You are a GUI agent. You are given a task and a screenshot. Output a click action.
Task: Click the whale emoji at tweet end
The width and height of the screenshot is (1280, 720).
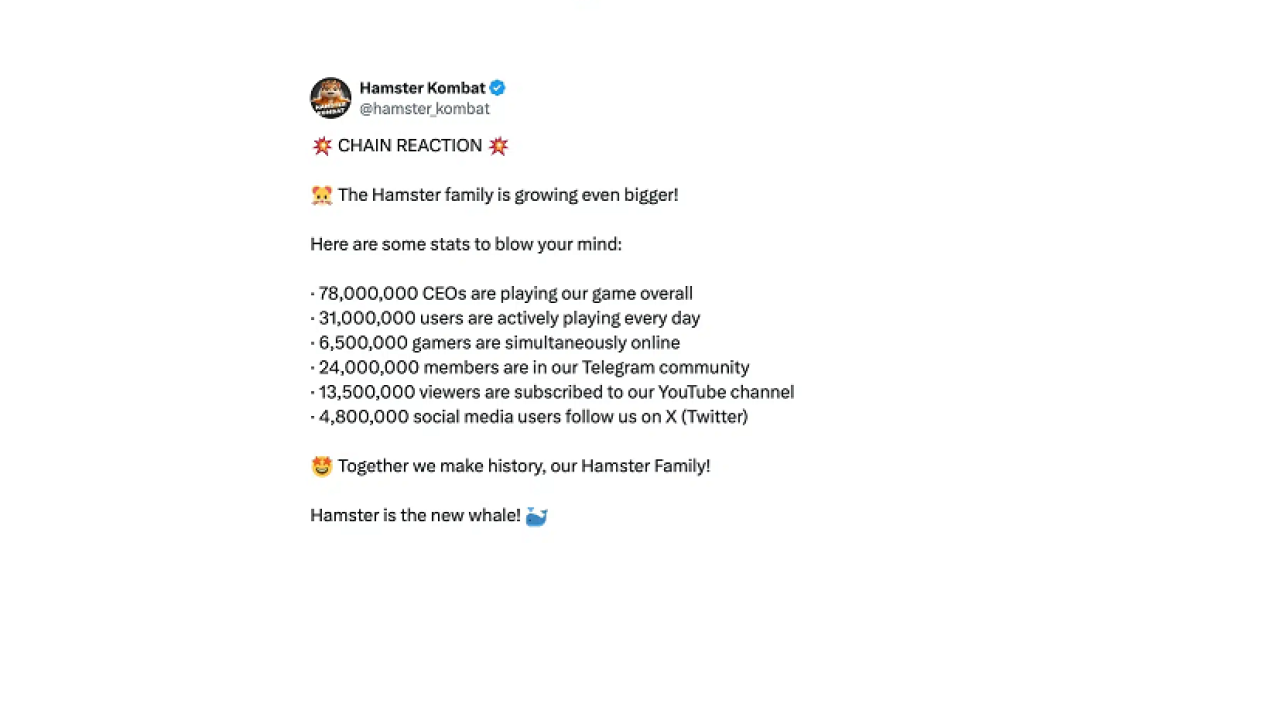[x=536, y=516]
